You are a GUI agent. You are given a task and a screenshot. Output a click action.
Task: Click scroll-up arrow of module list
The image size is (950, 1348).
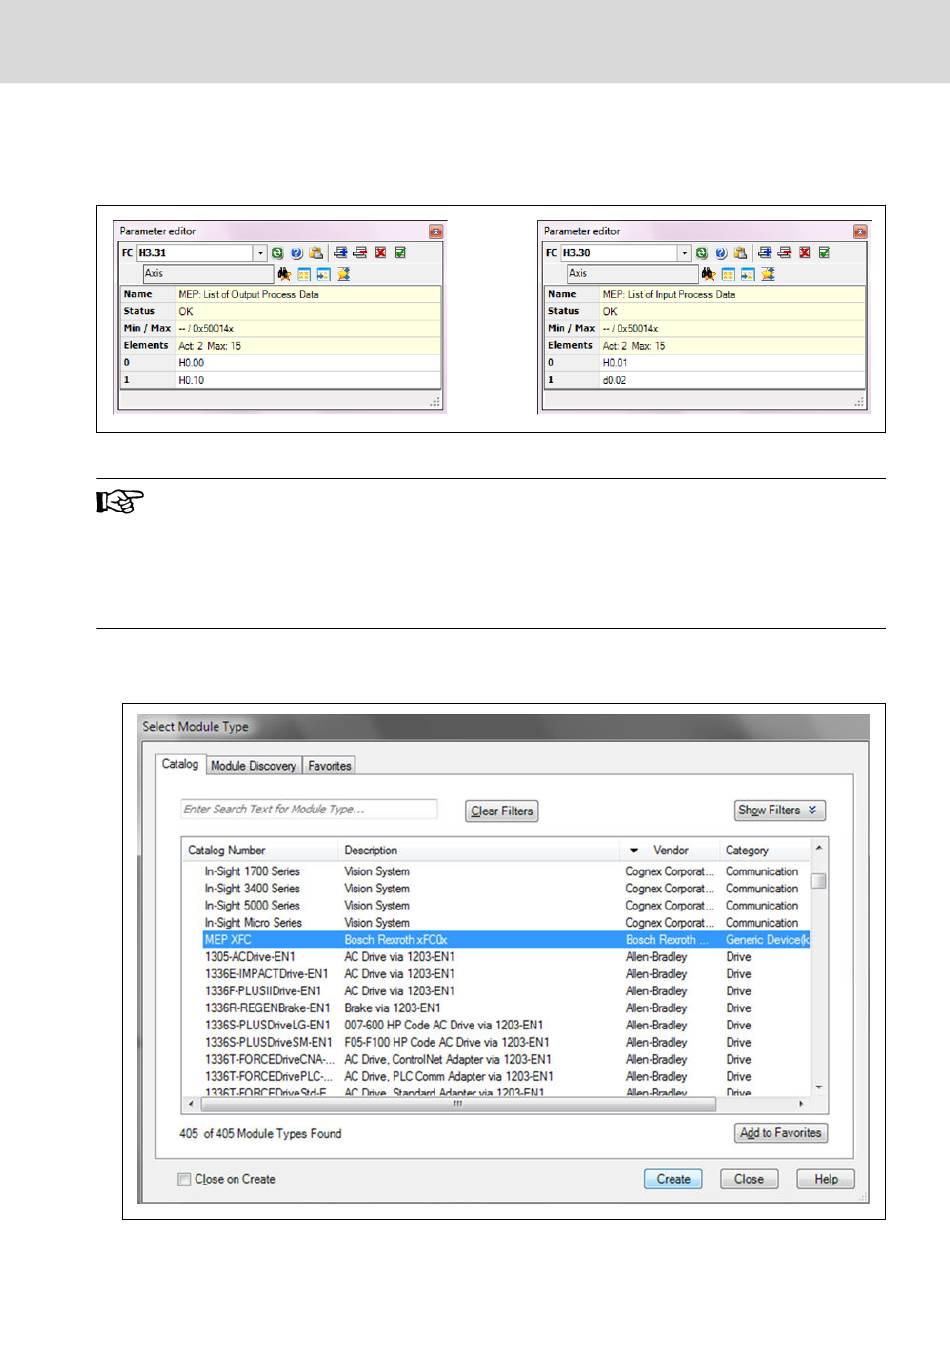pyautogui.click(x=819, y=848)
